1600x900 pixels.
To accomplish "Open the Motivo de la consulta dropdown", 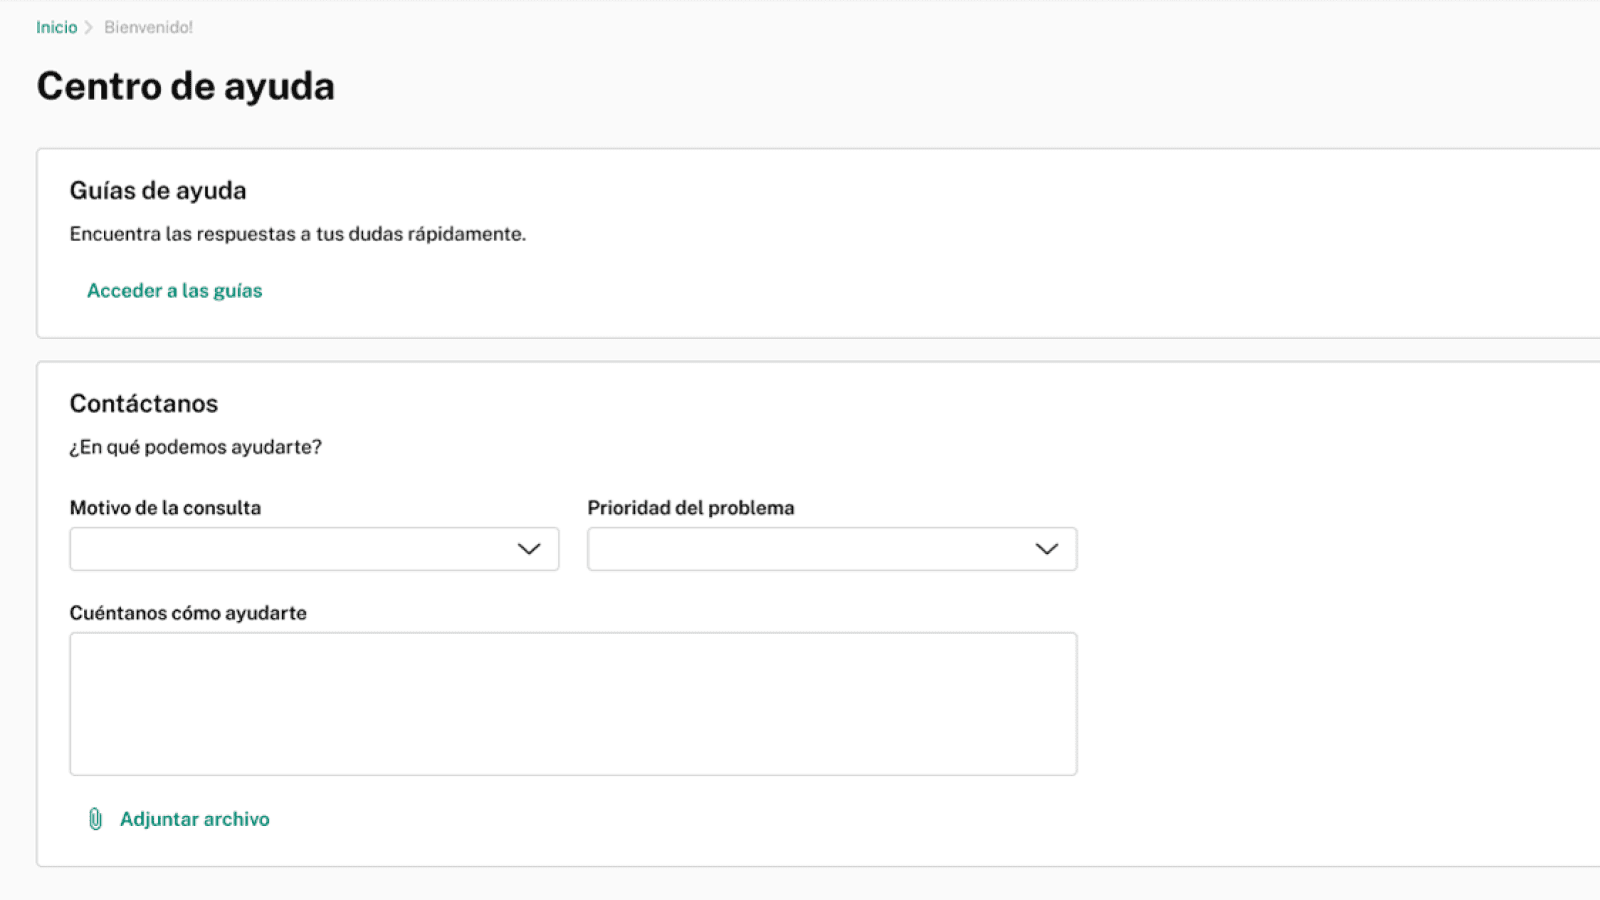I will click(x=290, y=549).
